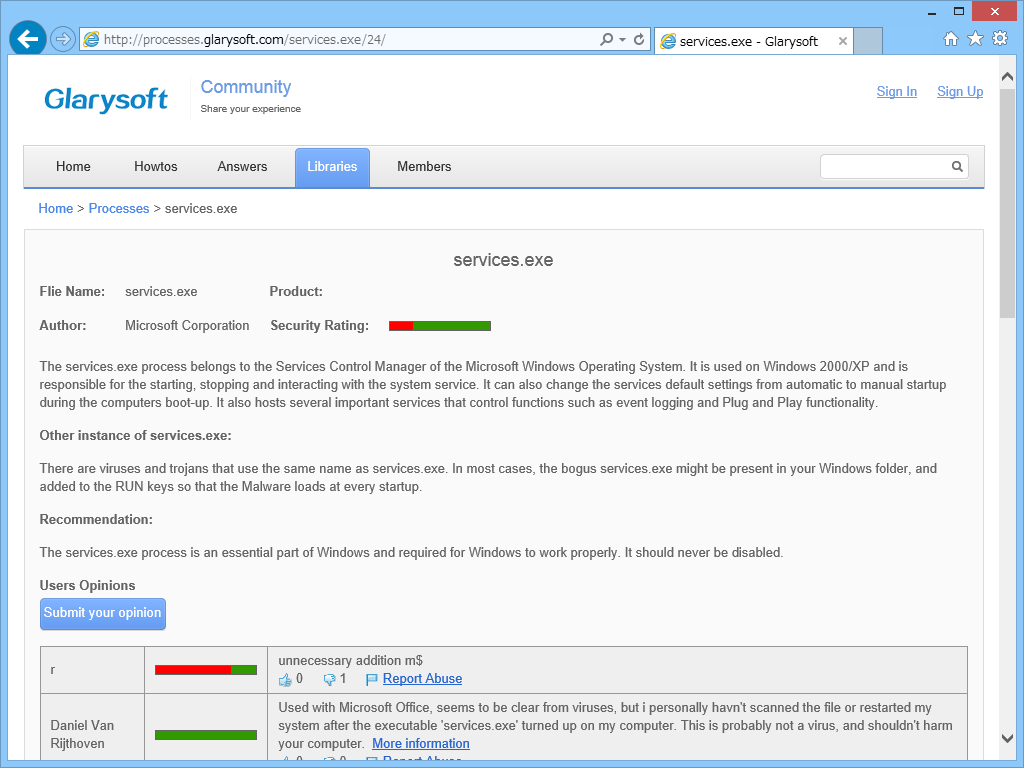Open More information link in Daniel's comment
Screen dimensions: 1024x768
[421, 744]
